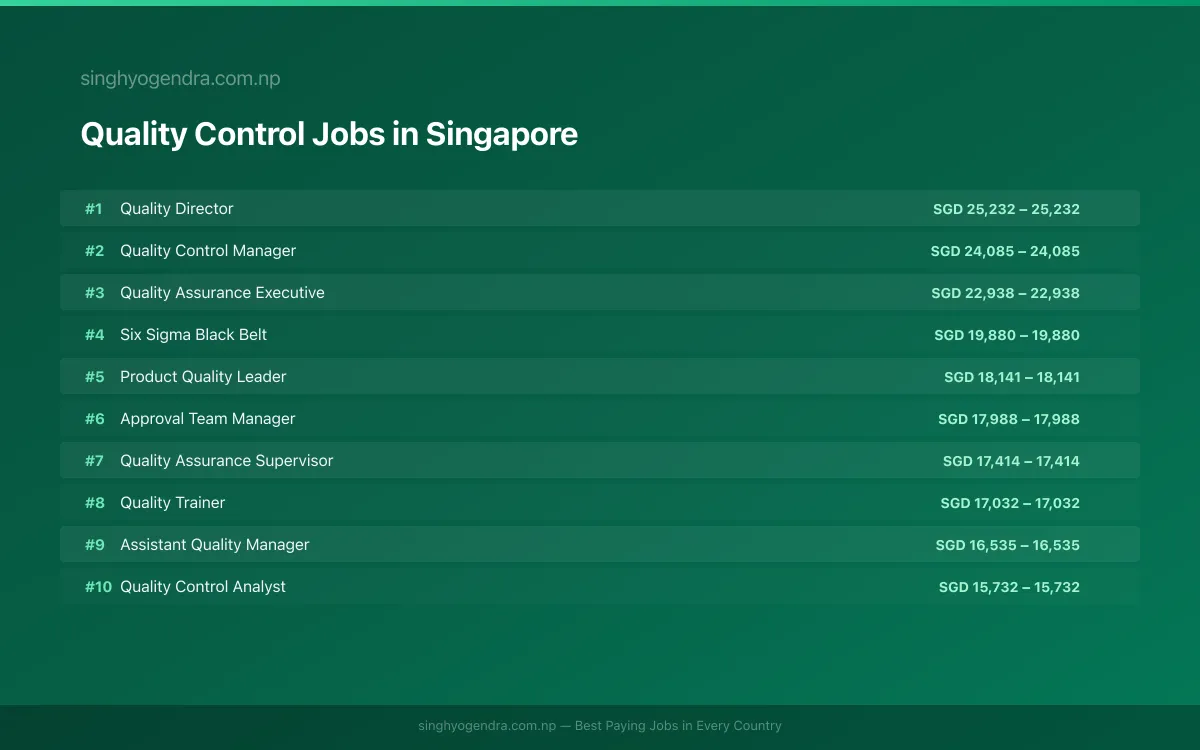Click the footer Best Paying Jobs in Every Country text
The image size is (1200, 750).
click(678, 726)
